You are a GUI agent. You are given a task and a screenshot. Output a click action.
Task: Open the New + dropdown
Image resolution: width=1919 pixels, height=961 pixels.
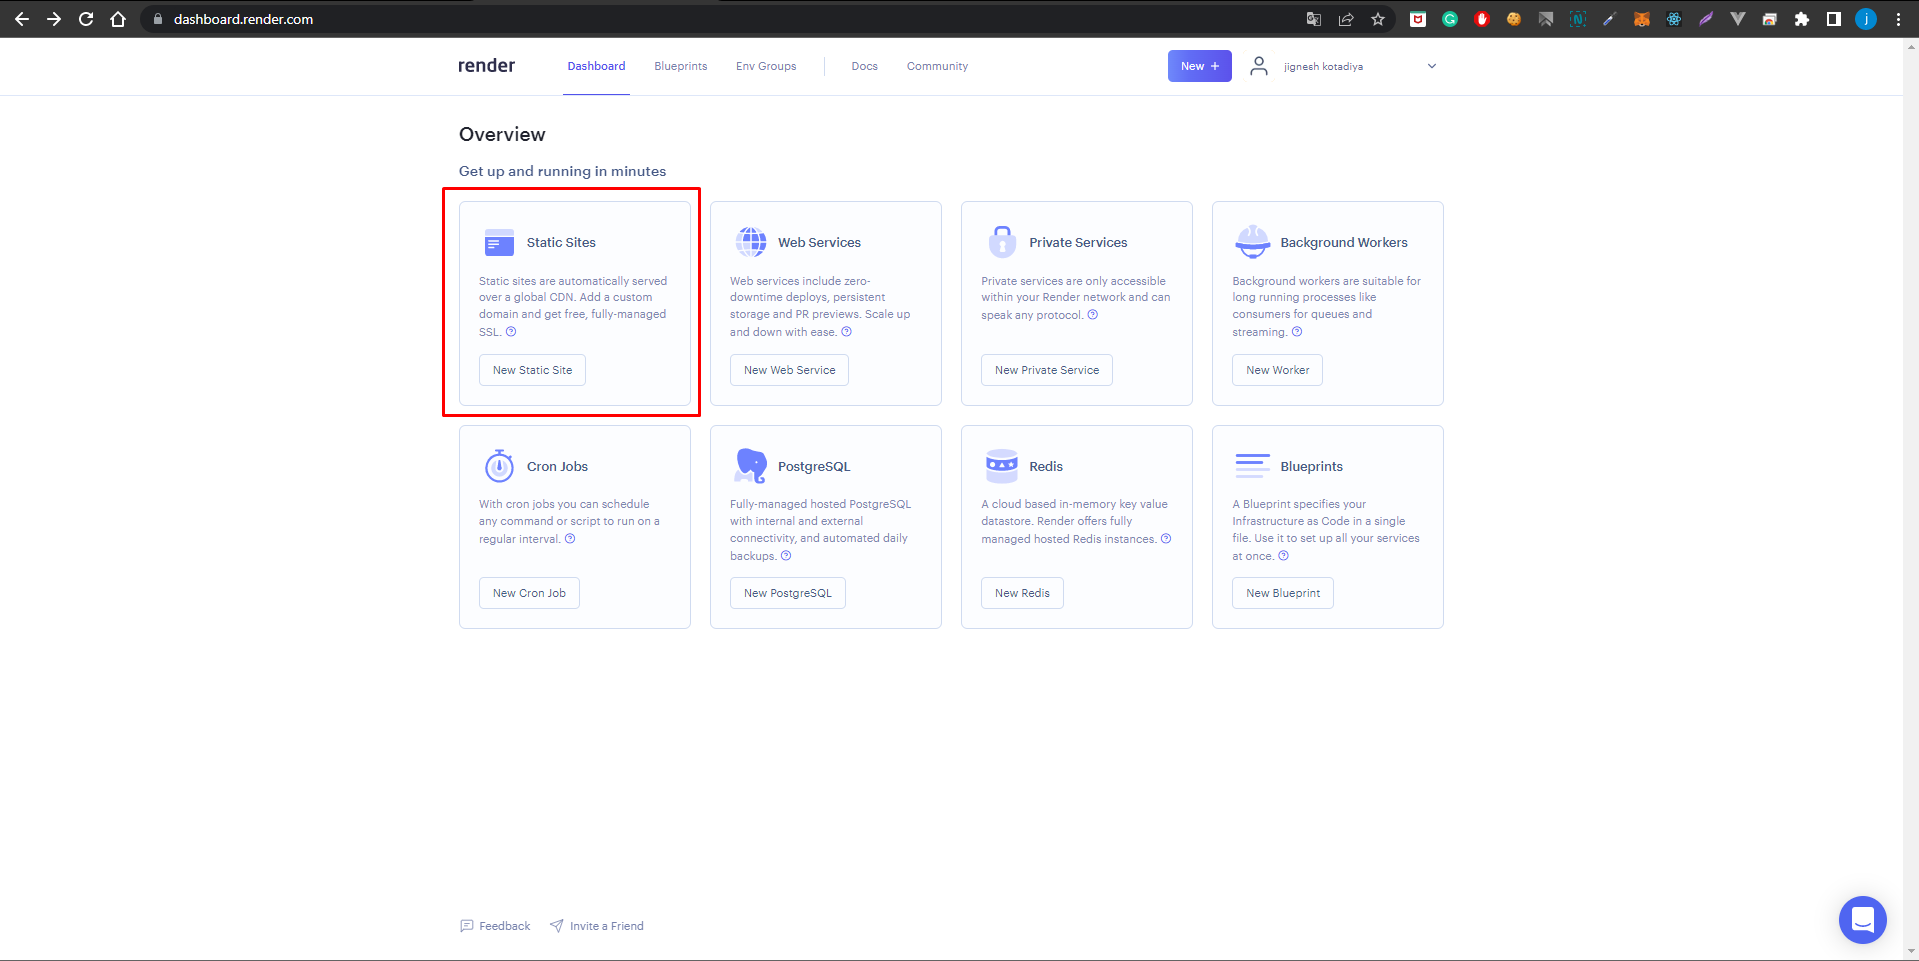coord(1199,65)
